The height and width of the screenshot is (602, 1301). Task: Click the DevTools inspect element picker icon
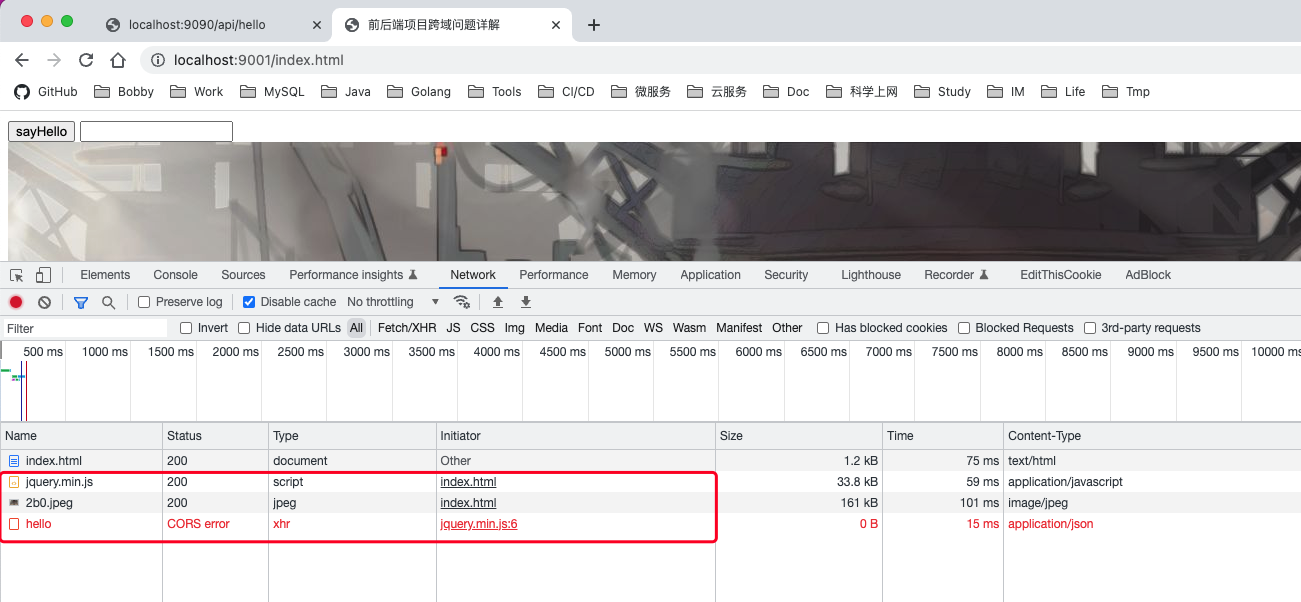(x=17, y=275)
